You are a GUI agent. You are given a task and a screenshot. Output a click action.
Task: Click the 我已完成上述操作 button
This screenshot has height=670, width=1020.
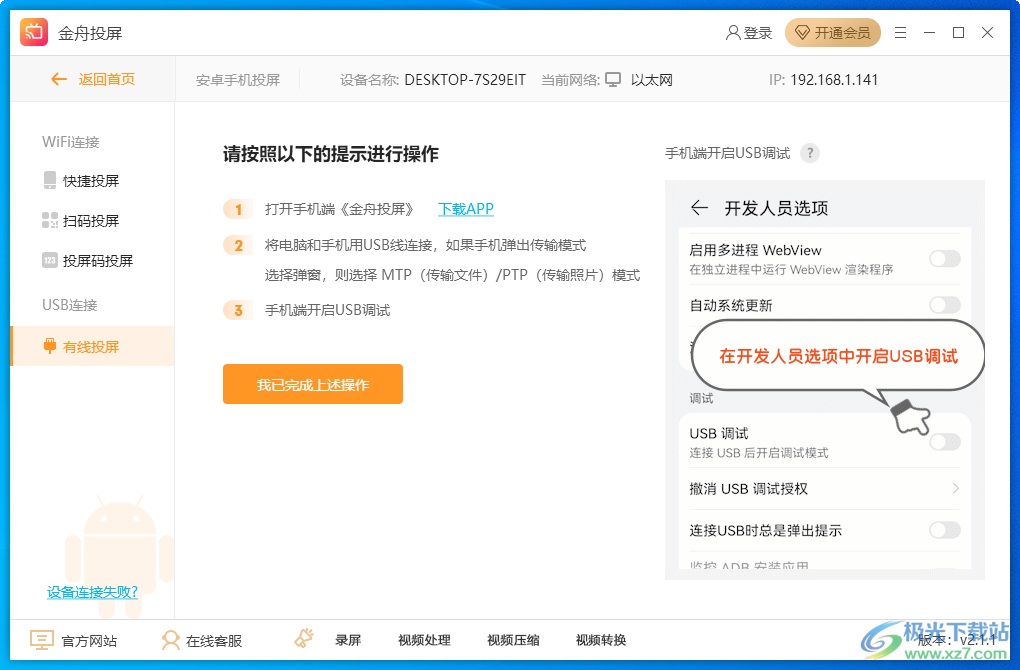[312, 383]
